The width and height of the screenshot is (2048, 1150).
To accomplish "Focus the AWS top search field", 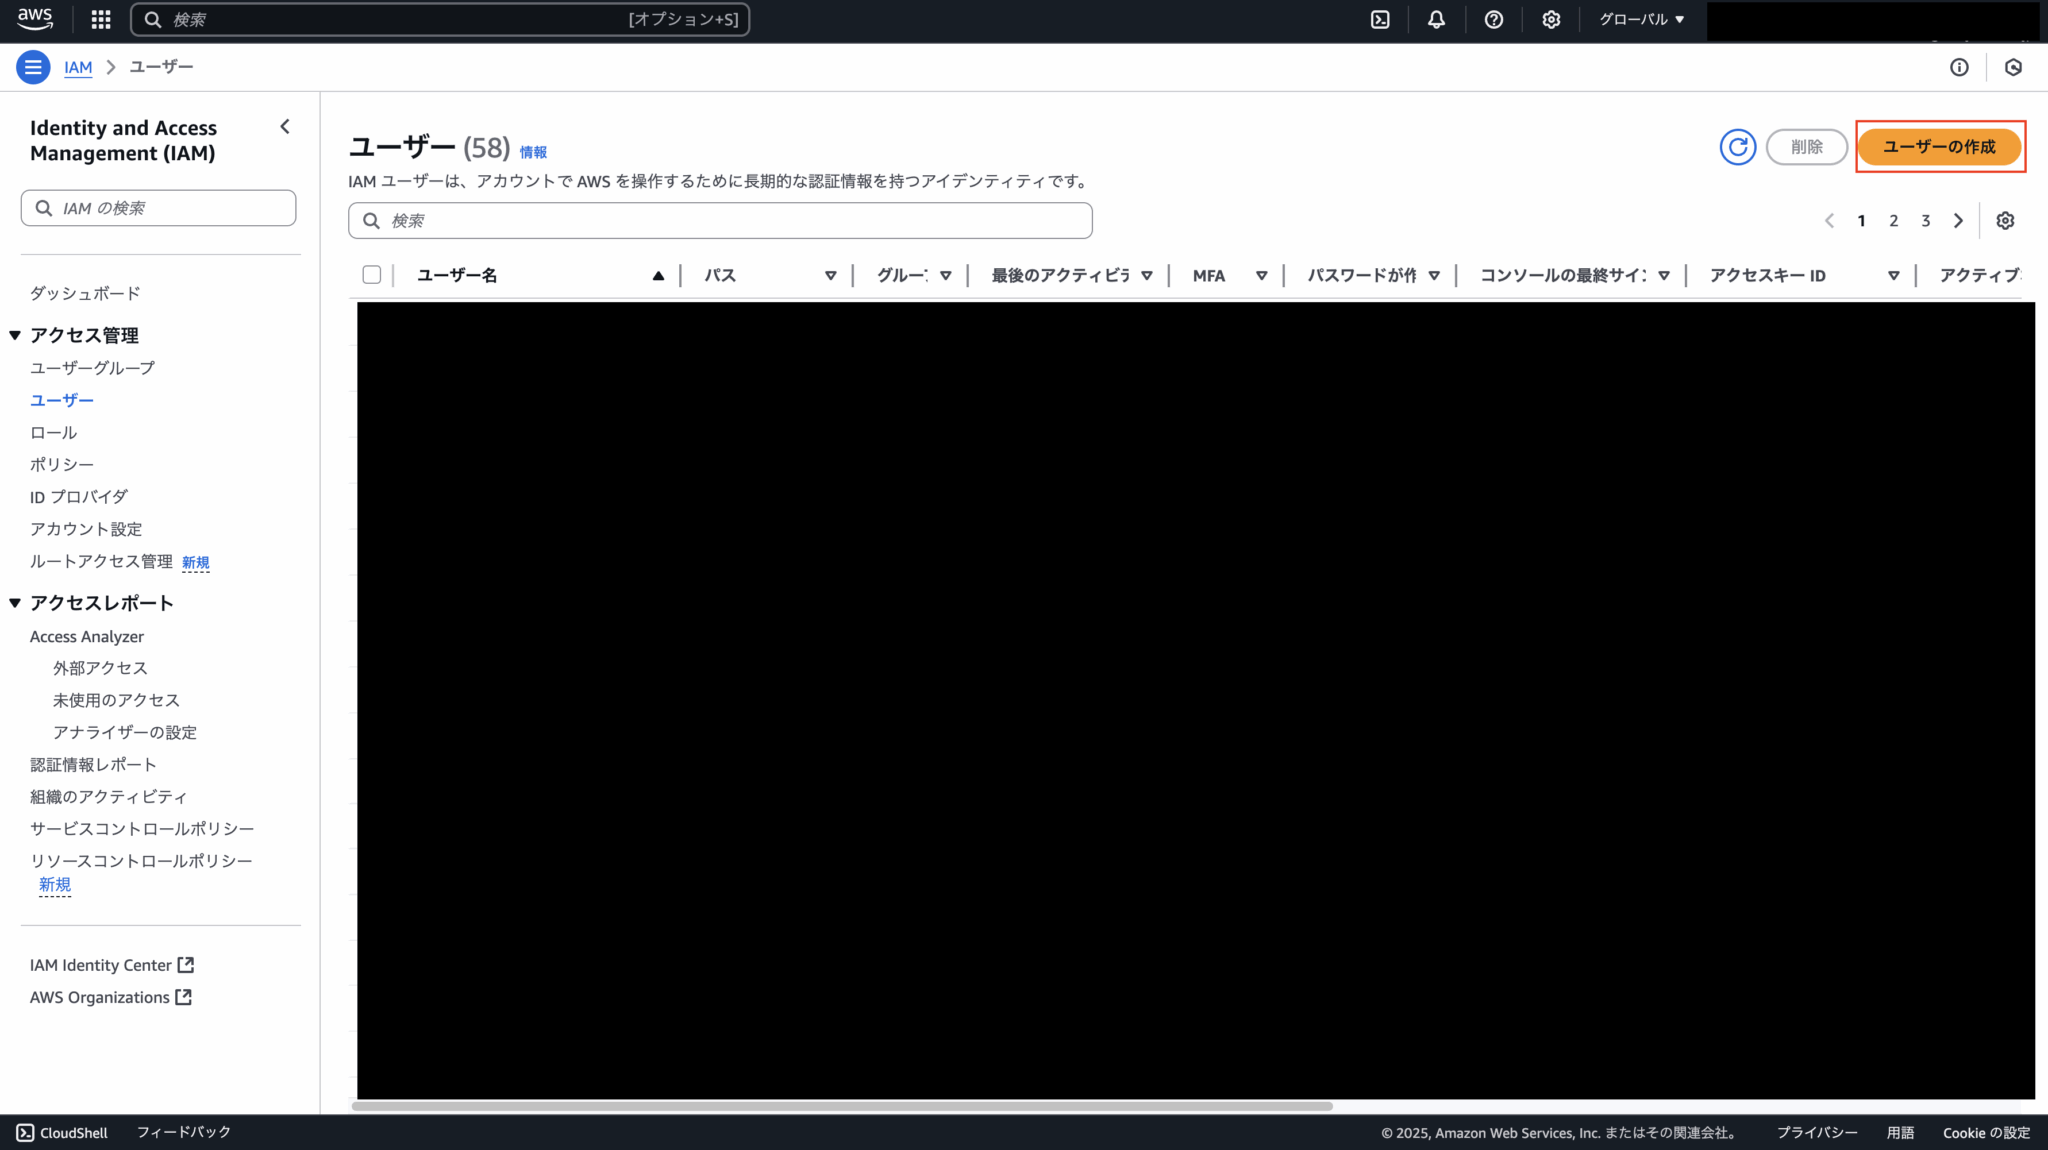I will coord(440,19).
